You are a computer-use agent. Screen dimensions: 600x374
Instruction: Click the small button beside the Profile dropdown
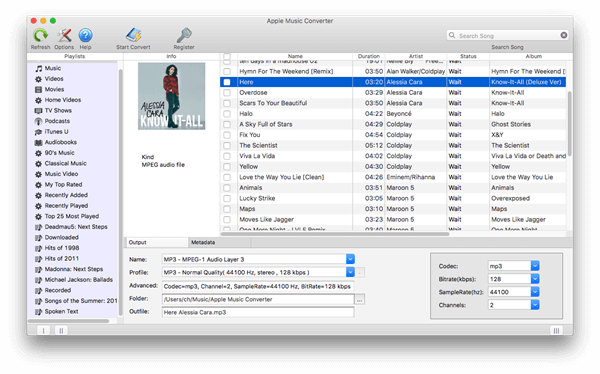[360, 273]
